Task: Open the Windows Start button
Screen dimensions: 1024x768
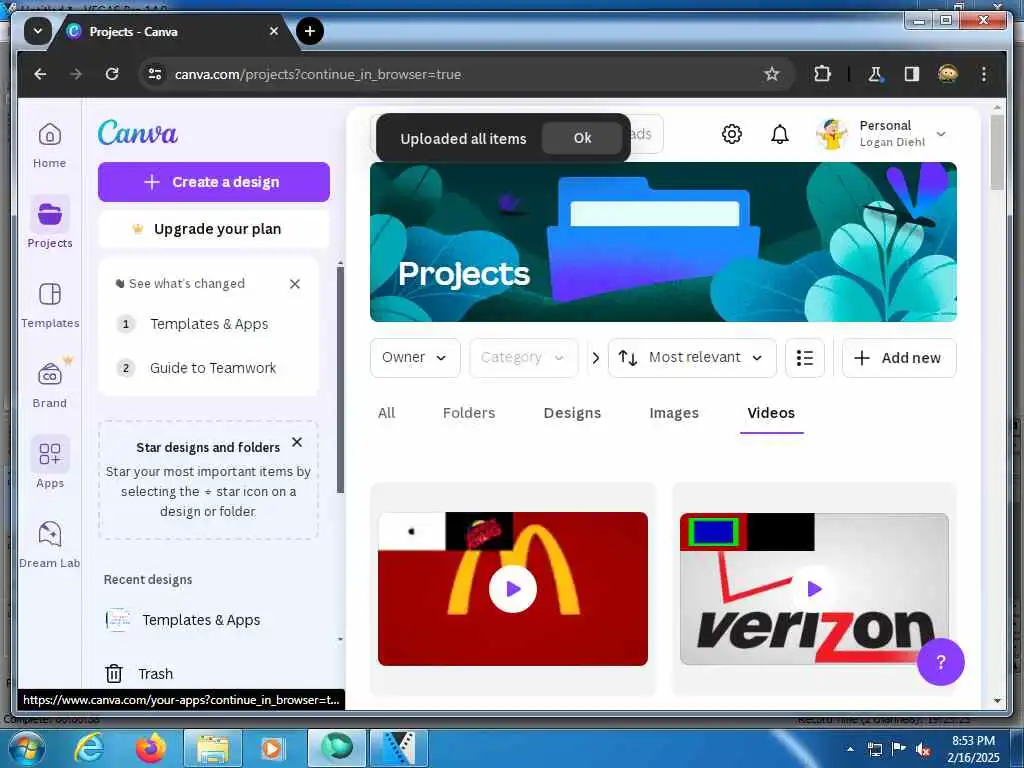Action: [x=26, y=748]
